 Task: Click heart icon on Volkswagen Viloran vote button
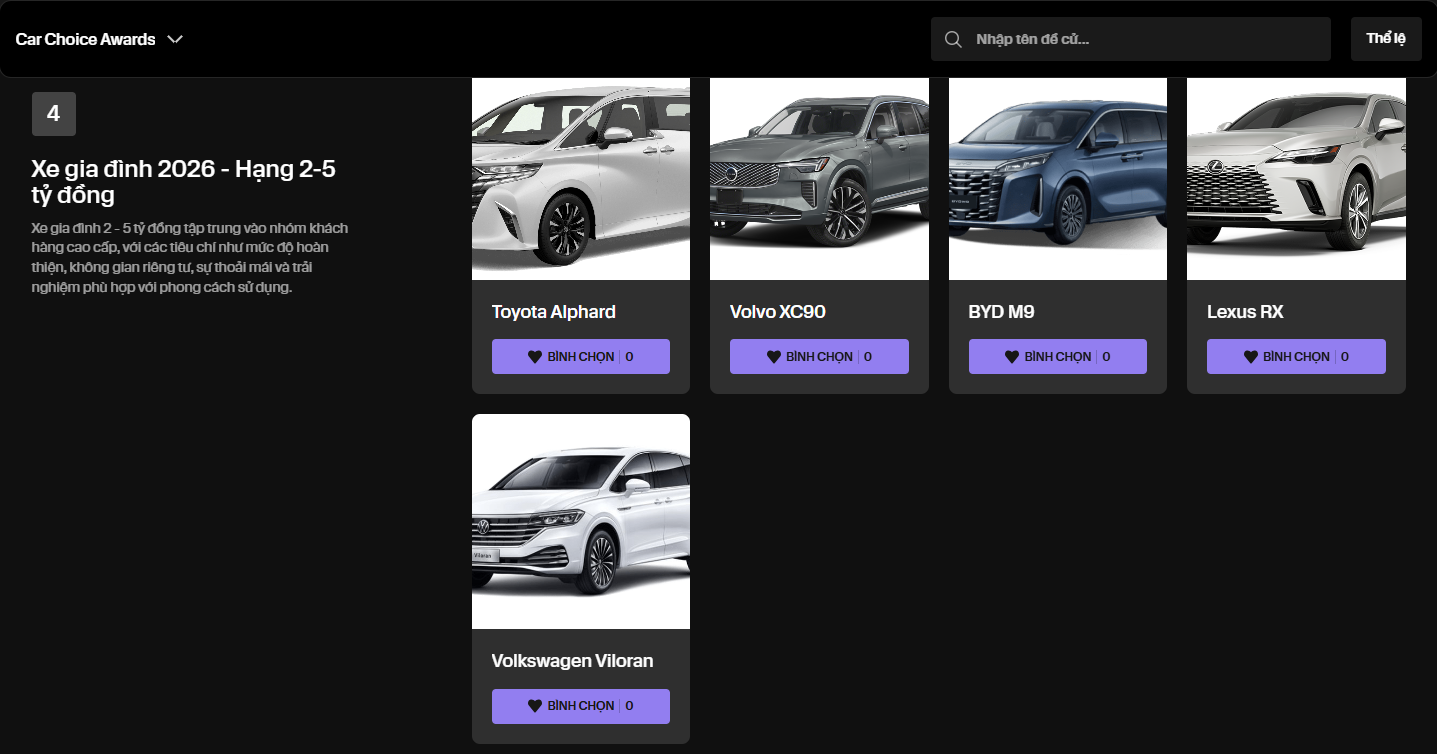tap(535, 706)
